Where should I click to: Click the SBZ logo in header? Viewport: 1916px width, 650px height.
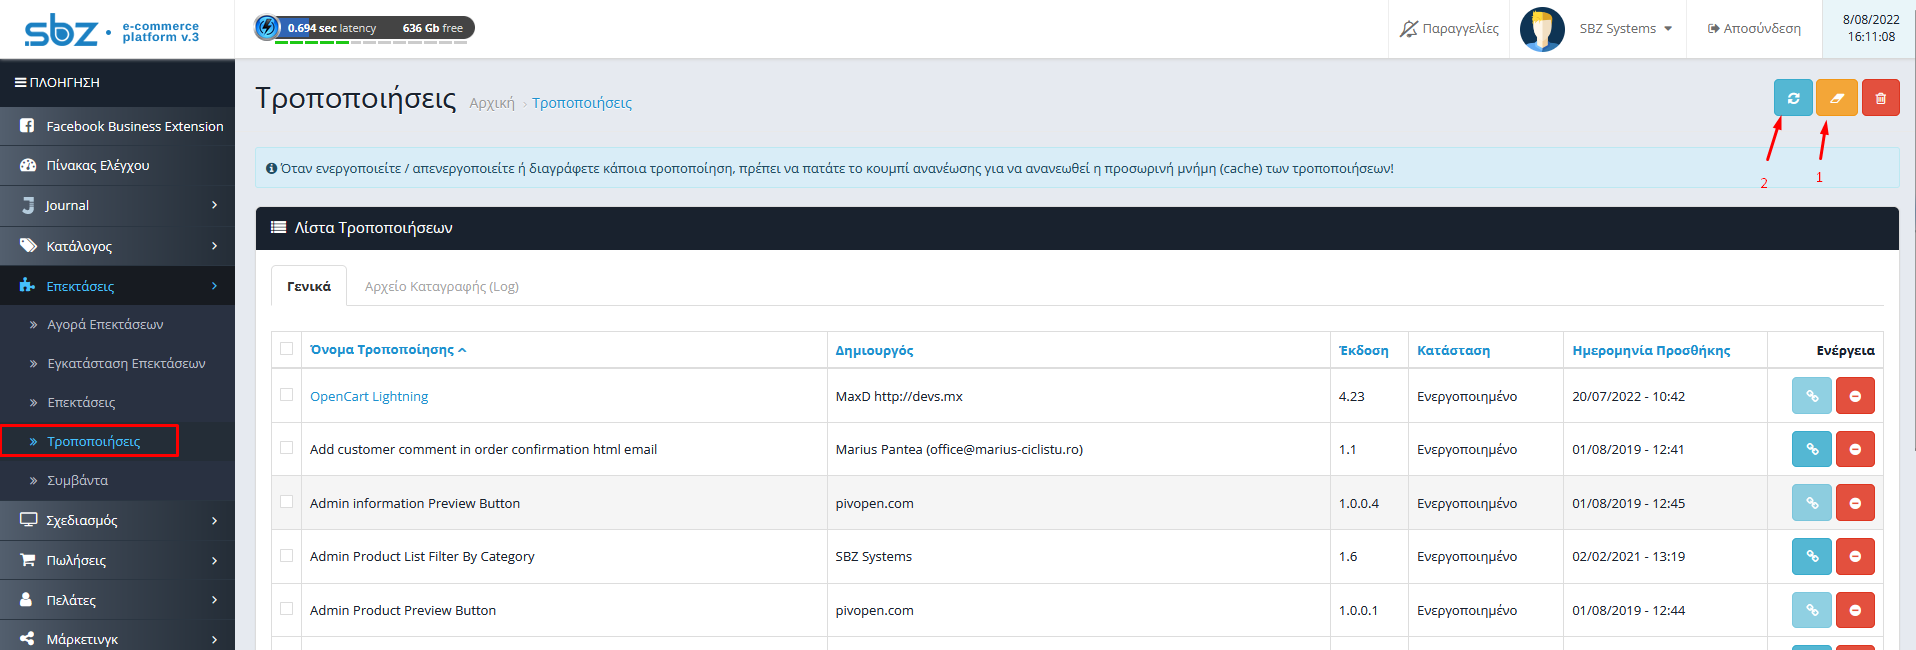(62, 30)
